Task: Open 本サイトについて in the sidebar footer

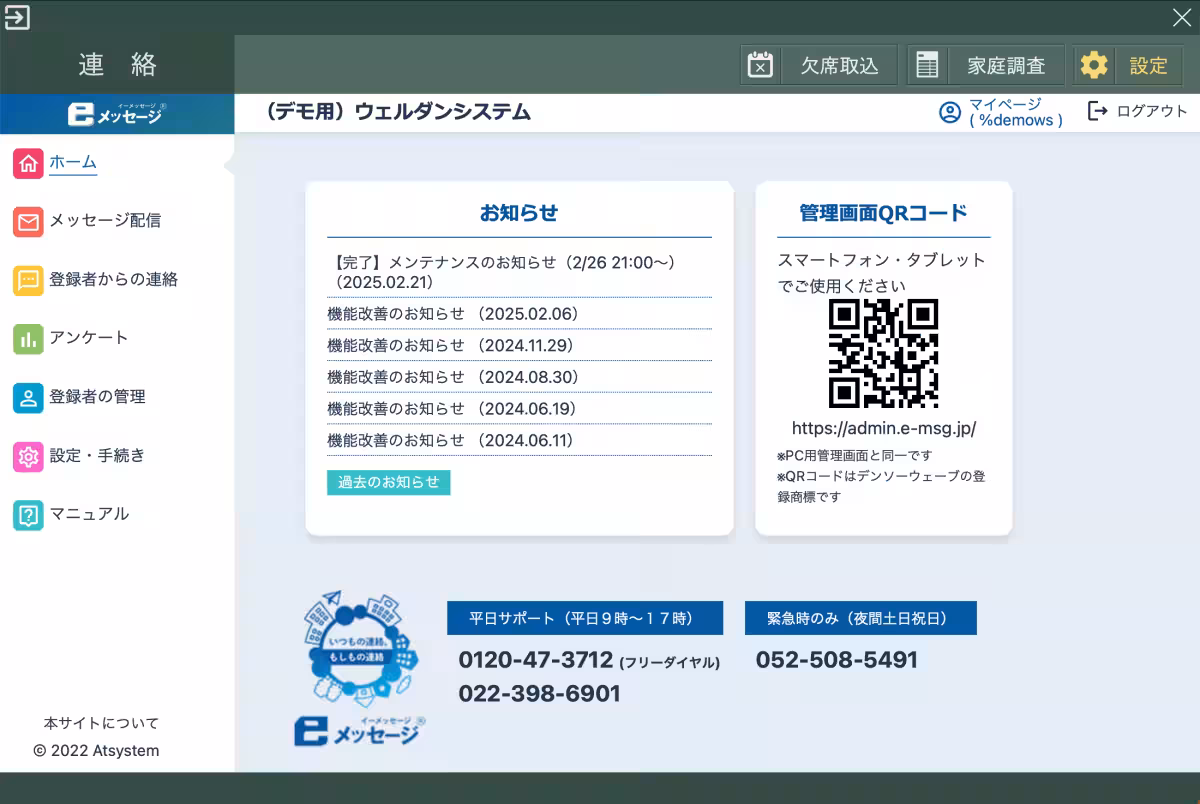Action: (x=101, y=723)
